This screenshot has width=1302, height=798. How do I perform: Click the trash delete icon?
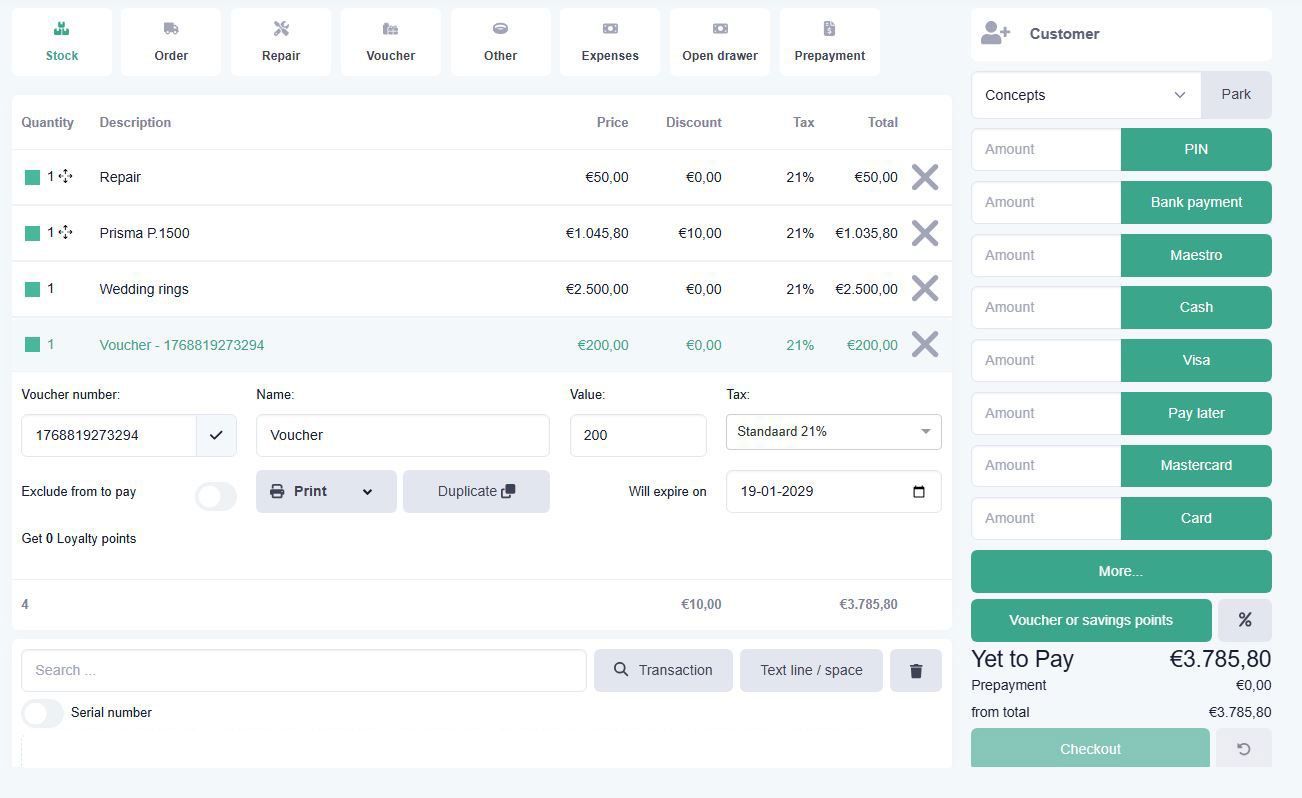(916, 670)
